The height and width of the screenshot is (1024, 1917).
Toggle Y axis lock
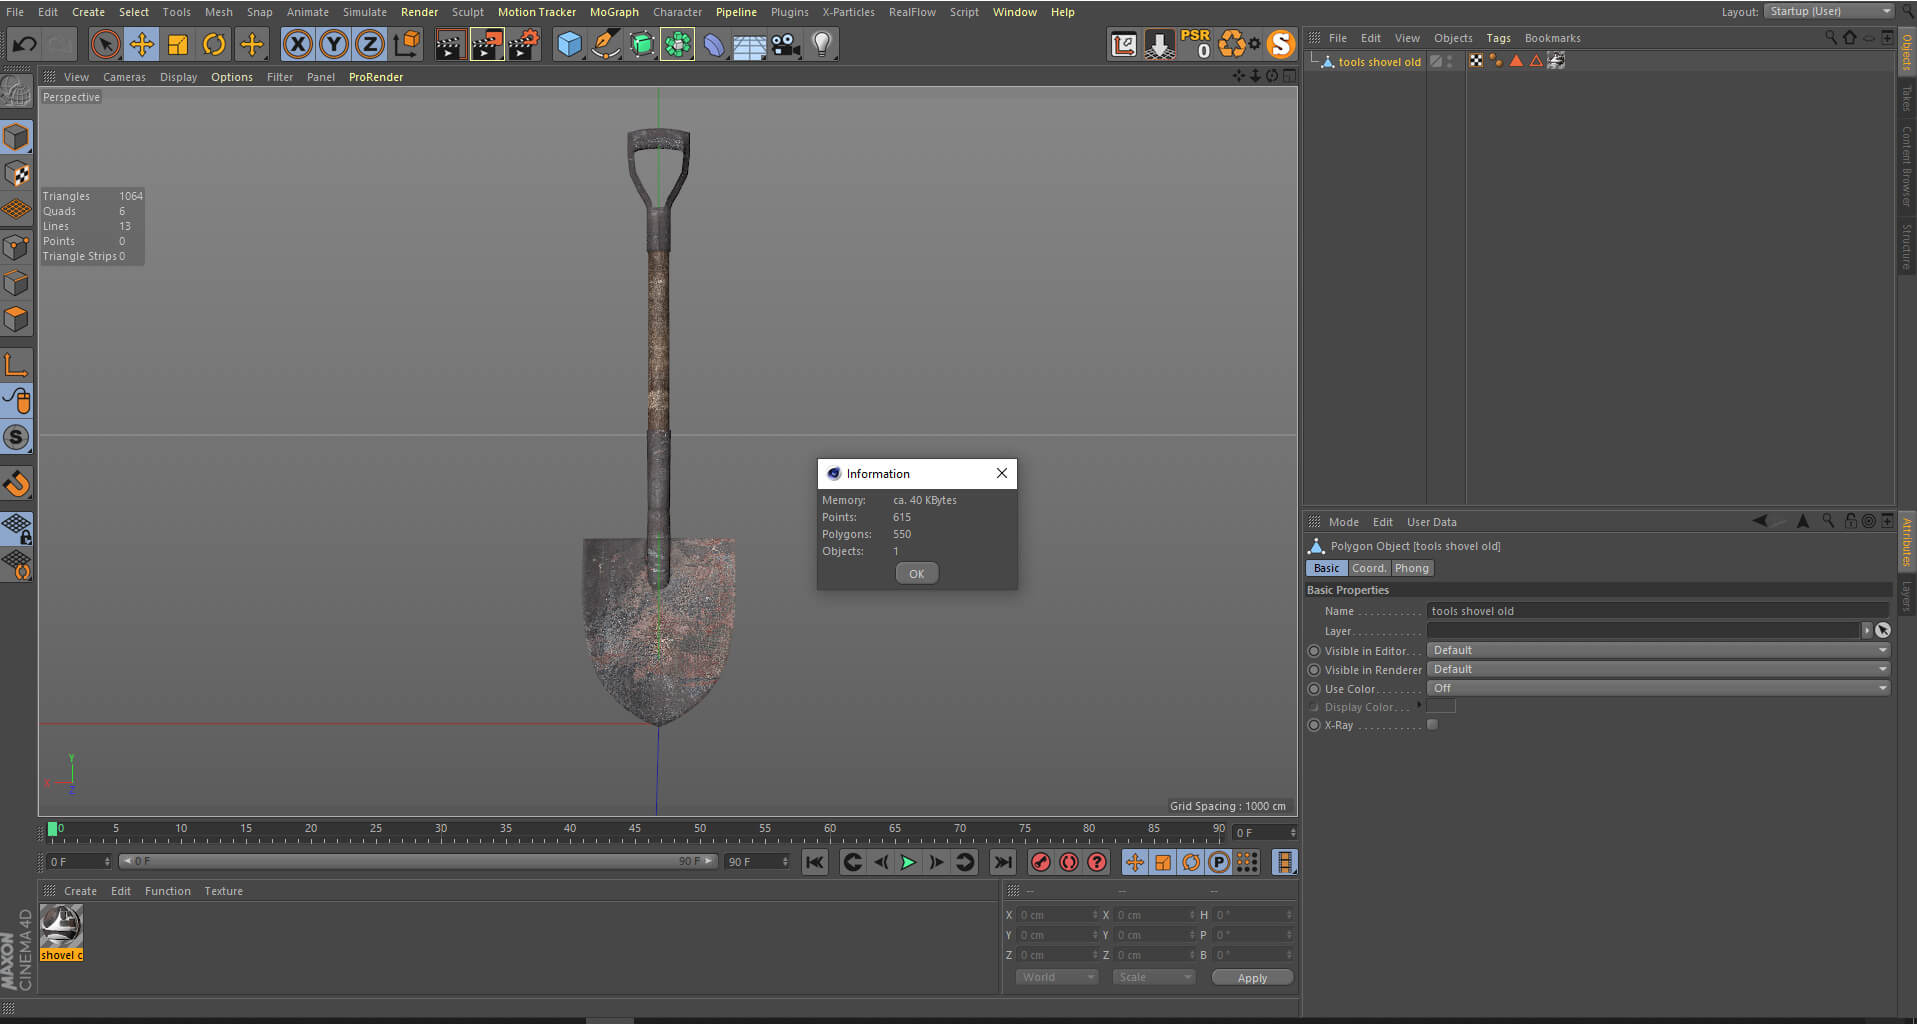click(x=334, y=44)
